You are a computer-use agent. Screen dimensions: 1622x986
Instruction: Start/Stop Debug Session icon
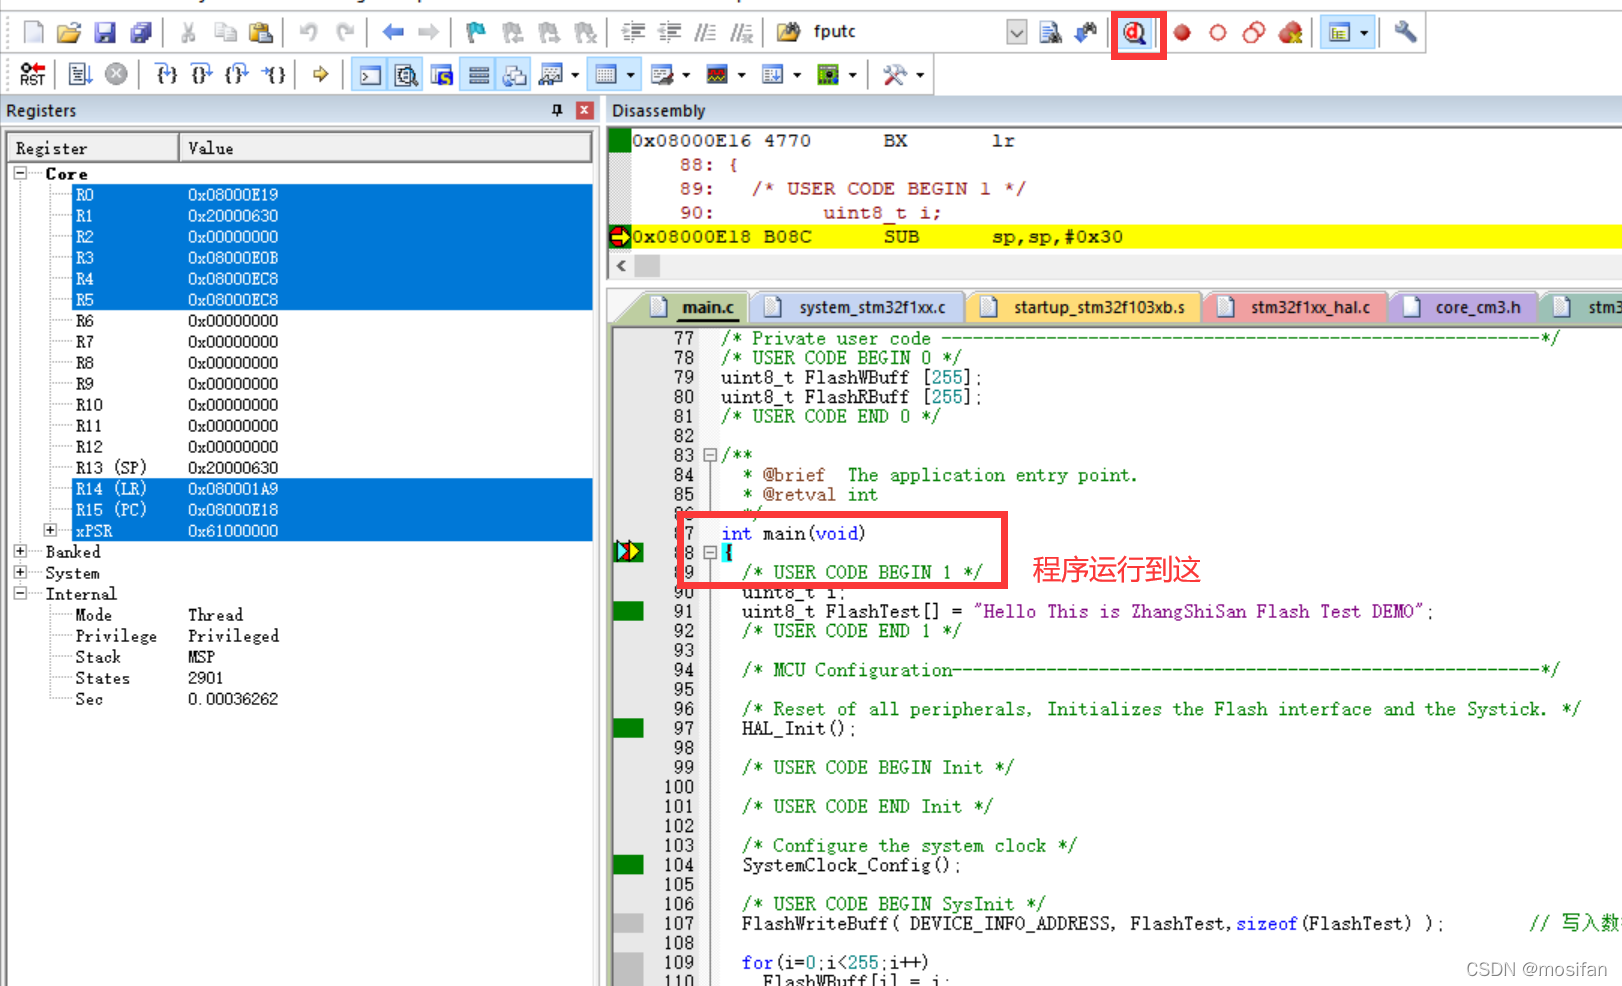[x=1134, y=32]
